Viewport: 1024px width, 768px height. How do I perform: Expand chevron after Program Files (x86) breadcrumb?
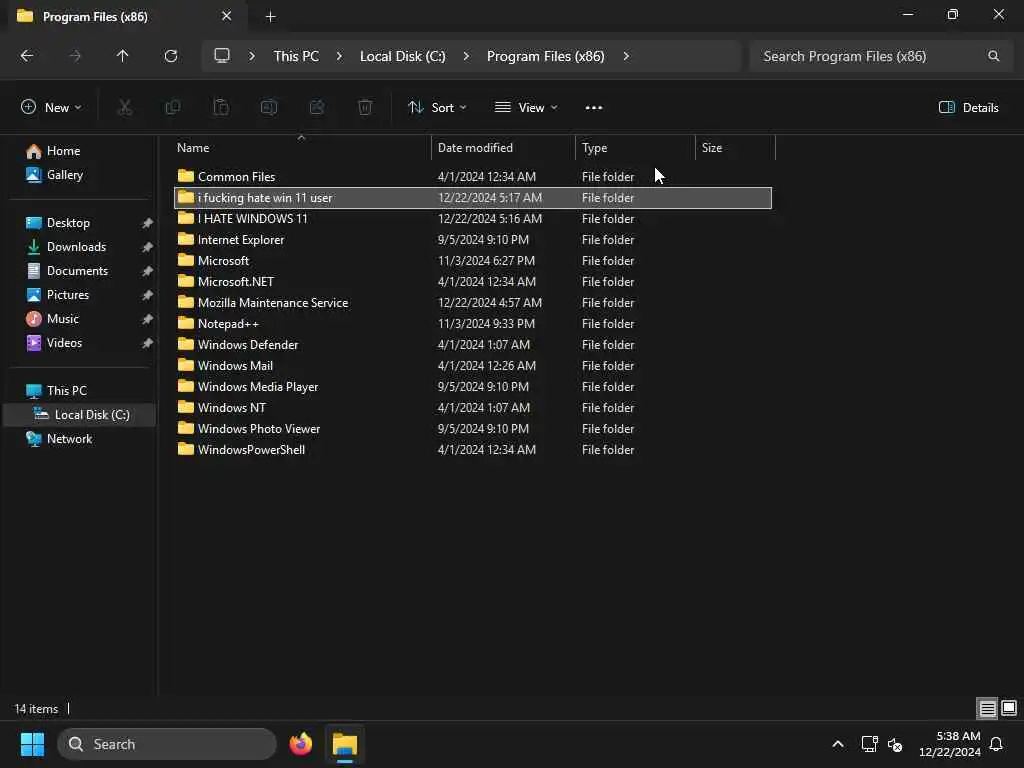pyautogui.click(x=626, y=56)
